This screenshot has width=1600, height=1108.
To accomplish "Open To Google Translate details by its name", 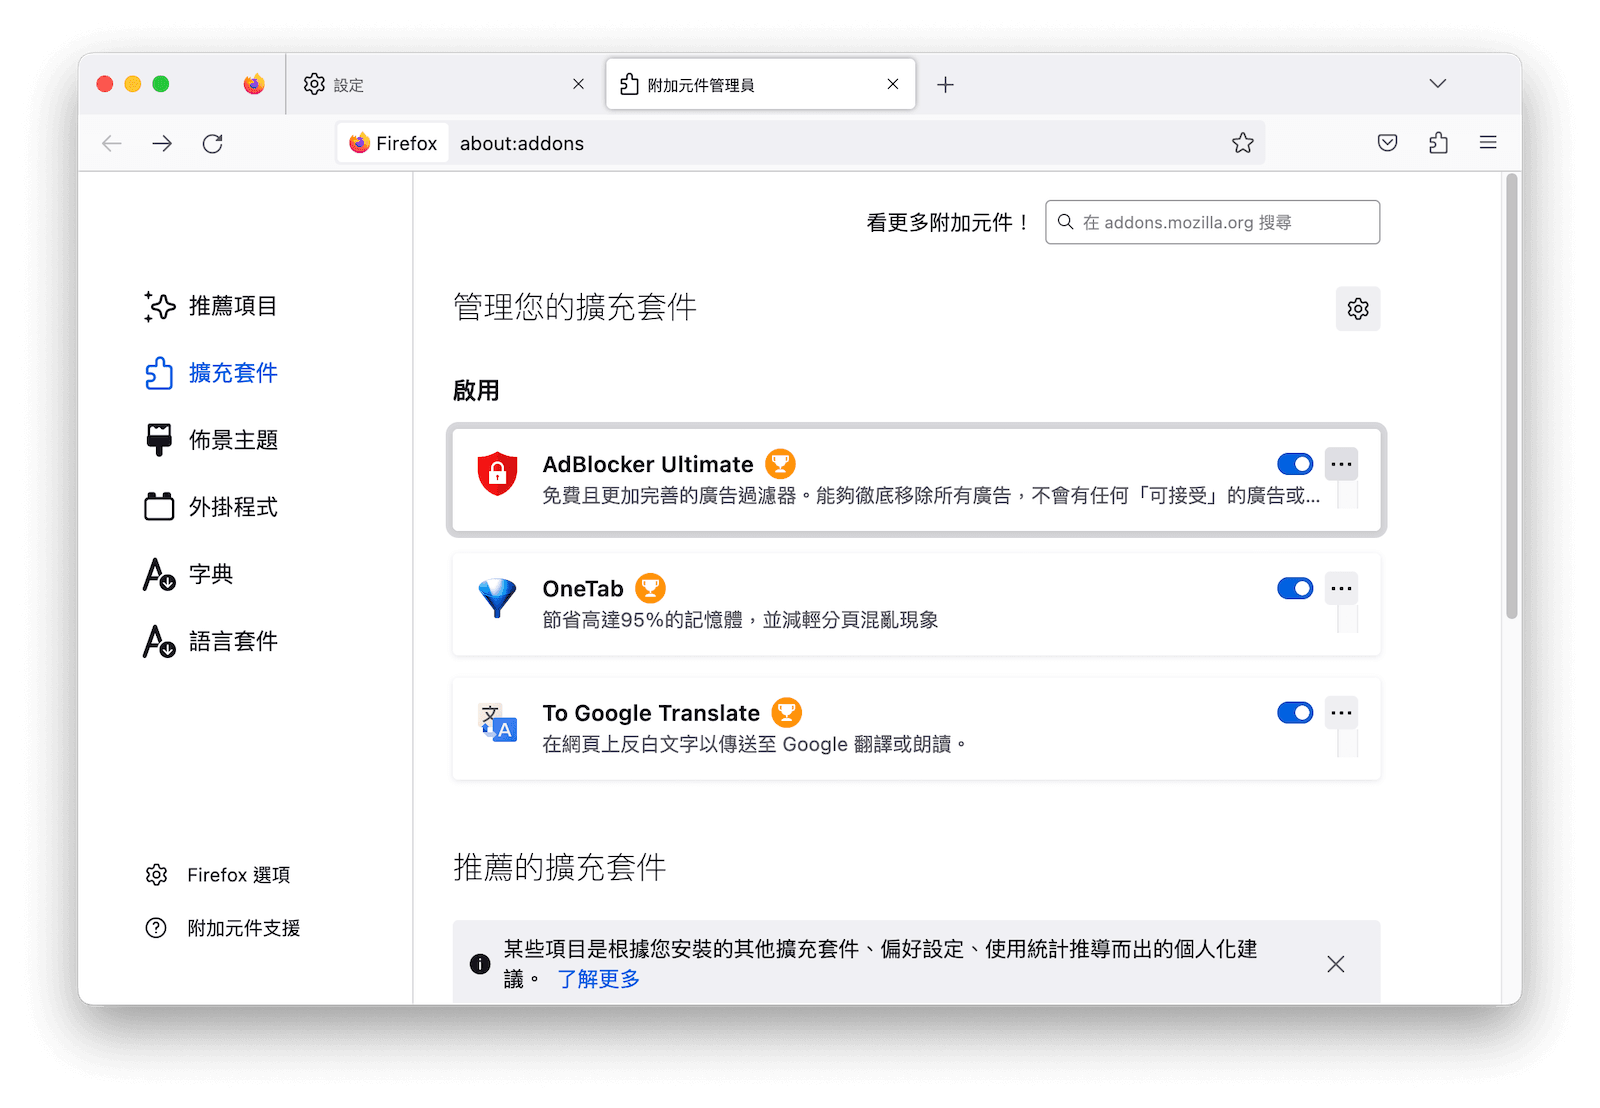I will 651,713.
